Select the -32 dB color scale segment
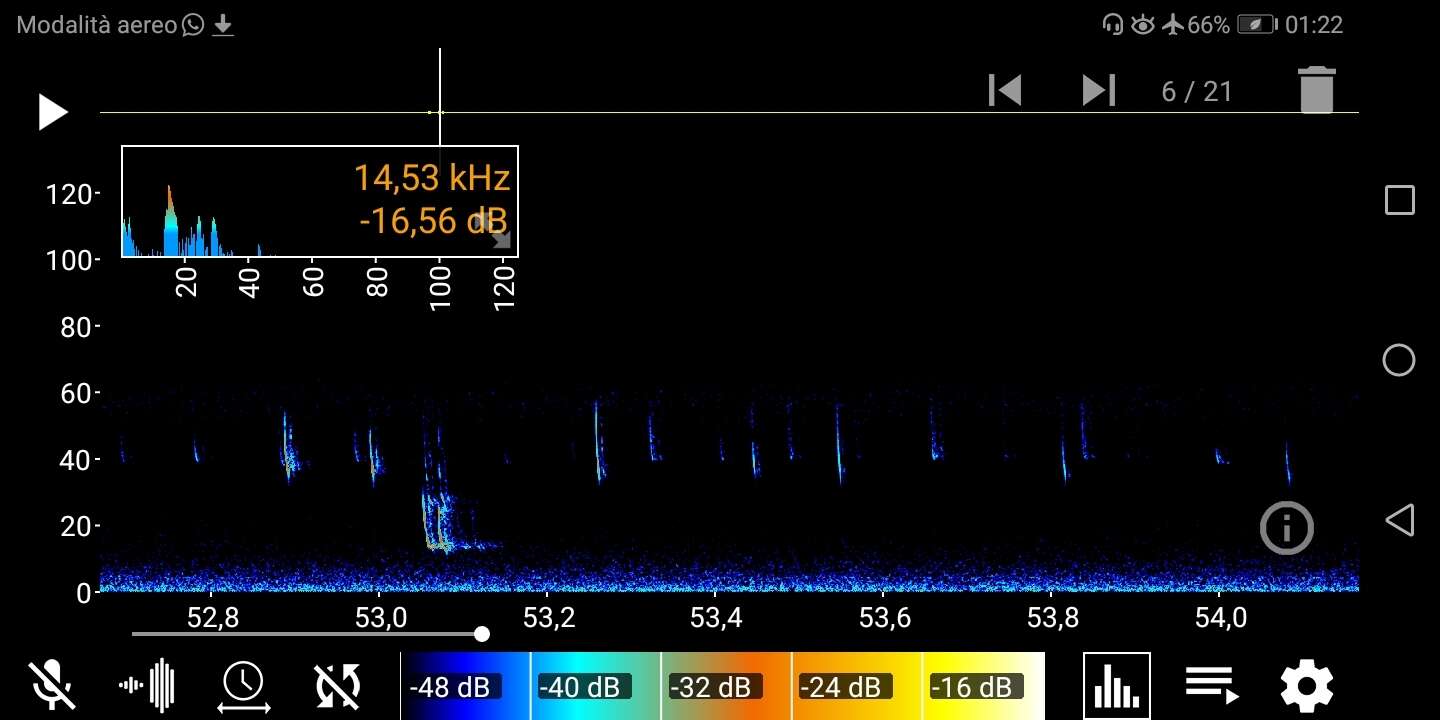The width and height of the screenshot is (1440, 720). [726, 686]
